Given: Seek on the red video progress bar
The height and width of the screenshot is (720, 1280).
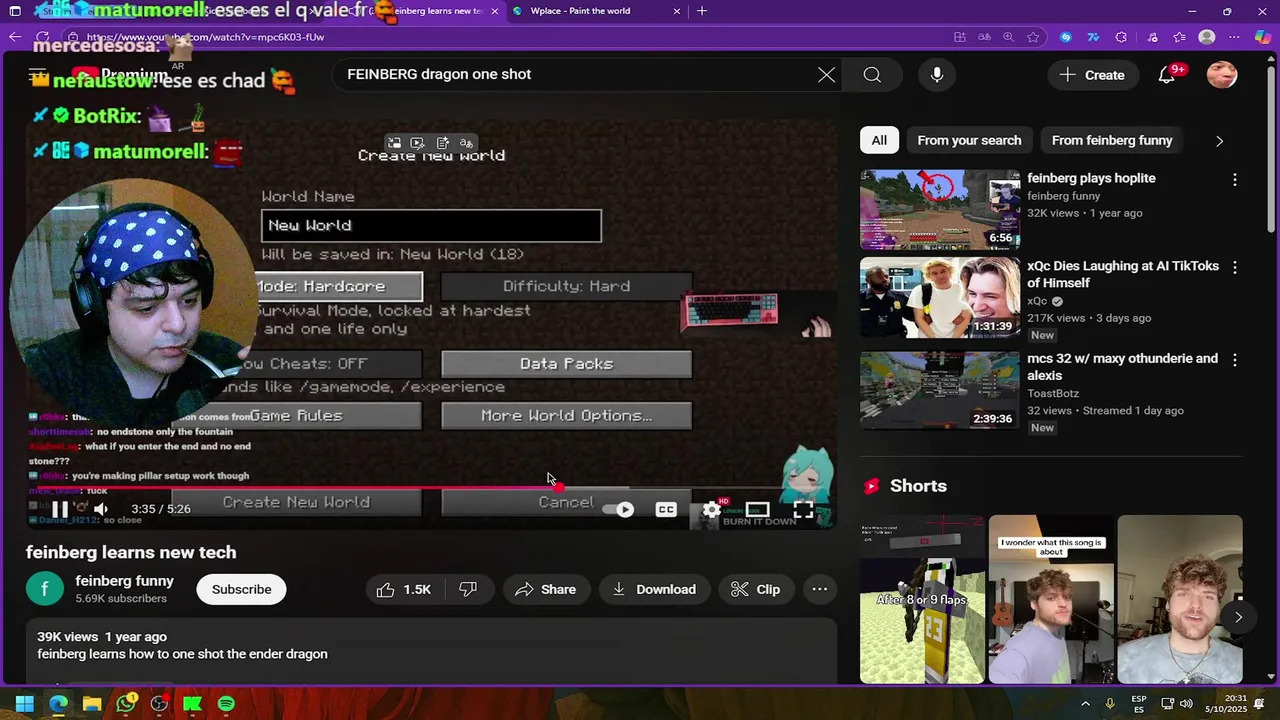Looking at the screenshot, I should point(430,488).
